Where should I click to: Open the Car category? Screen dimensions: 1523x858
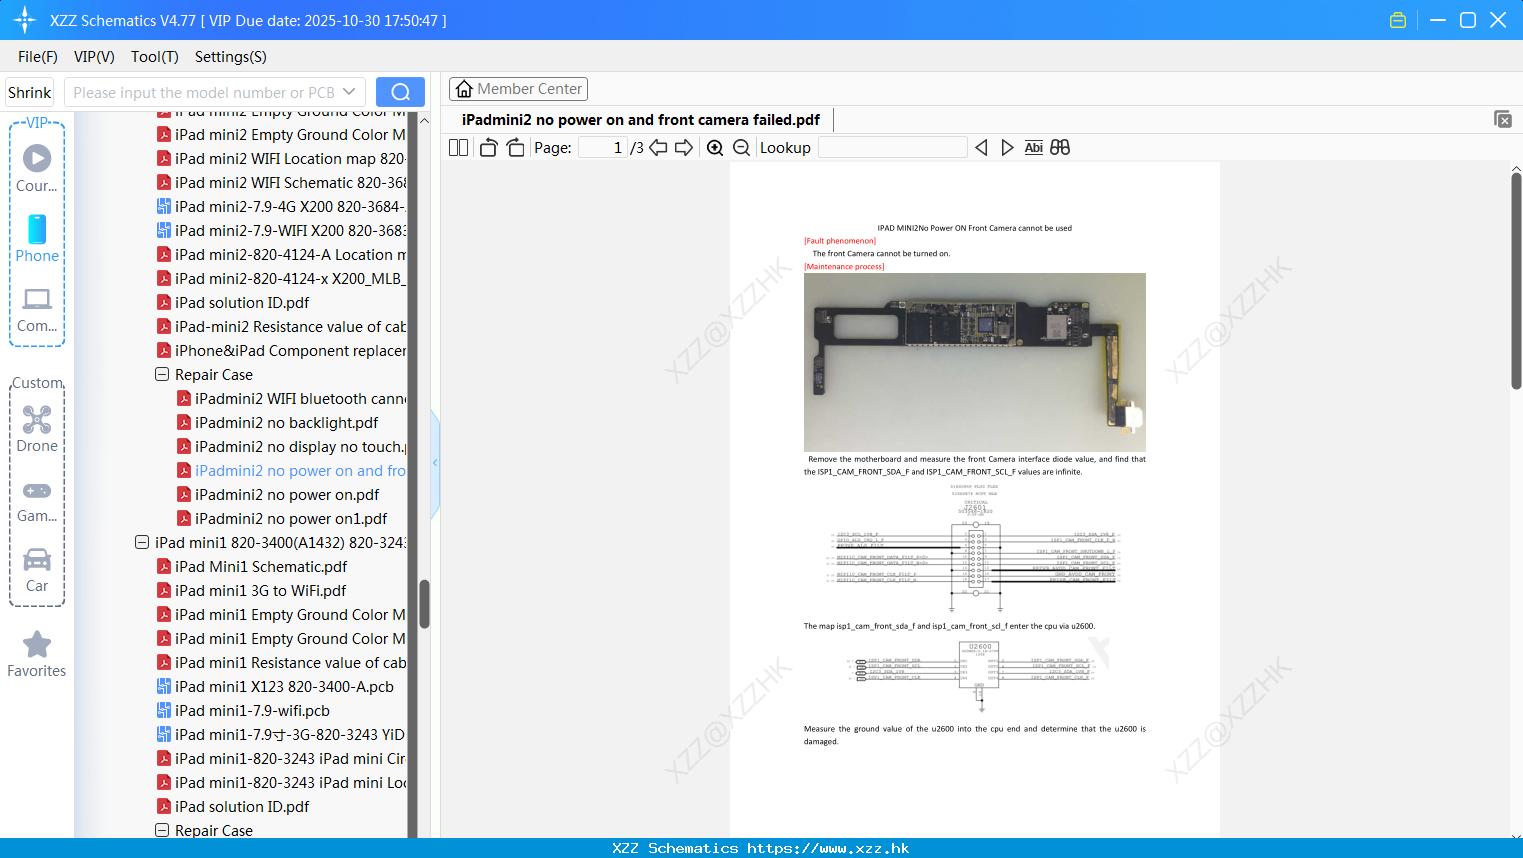[37, 570]
